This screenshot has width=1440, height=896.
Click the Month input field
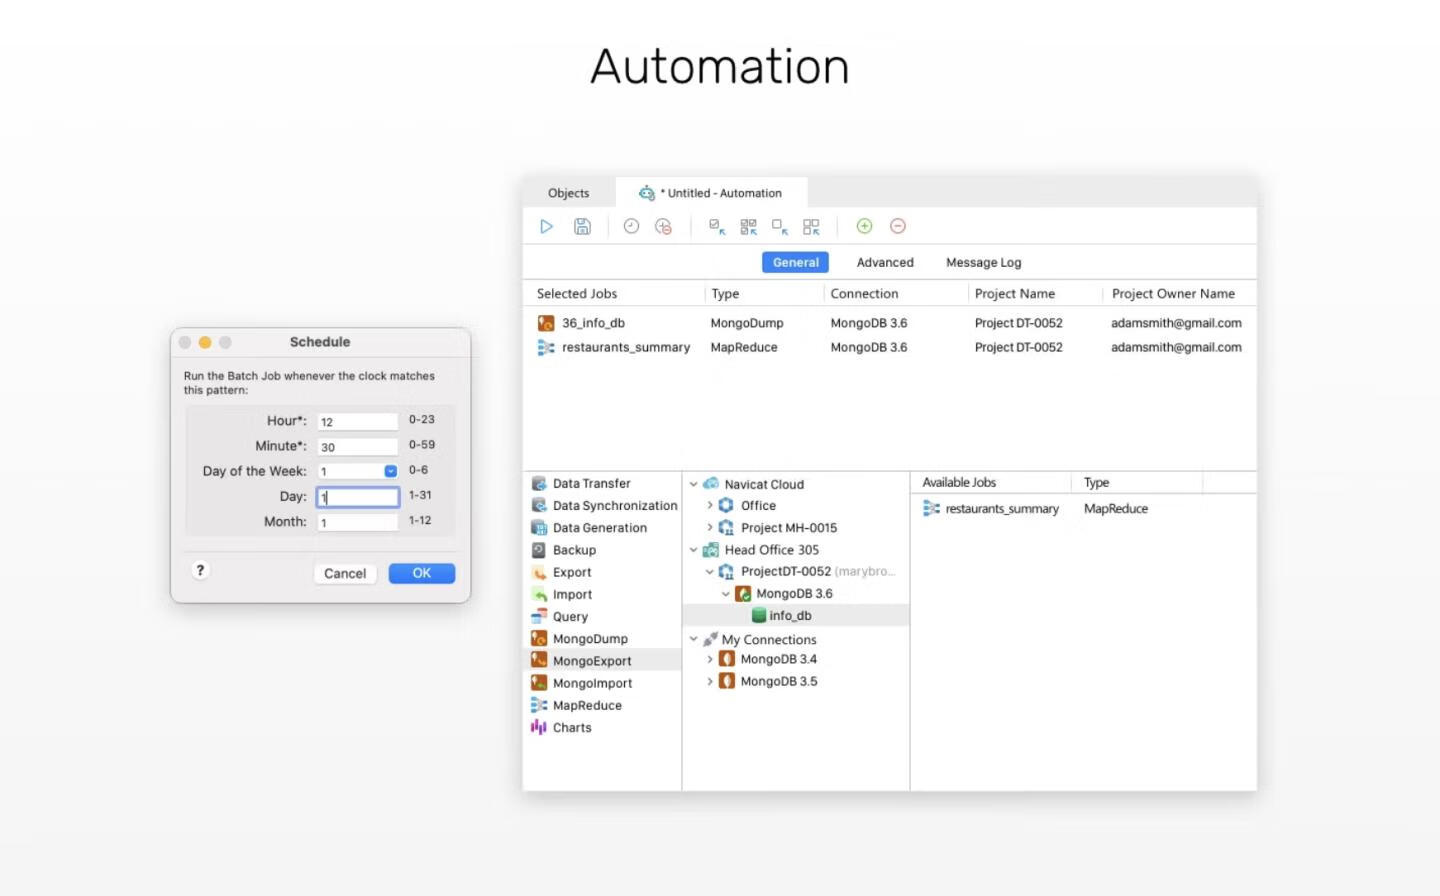[358, 522]
